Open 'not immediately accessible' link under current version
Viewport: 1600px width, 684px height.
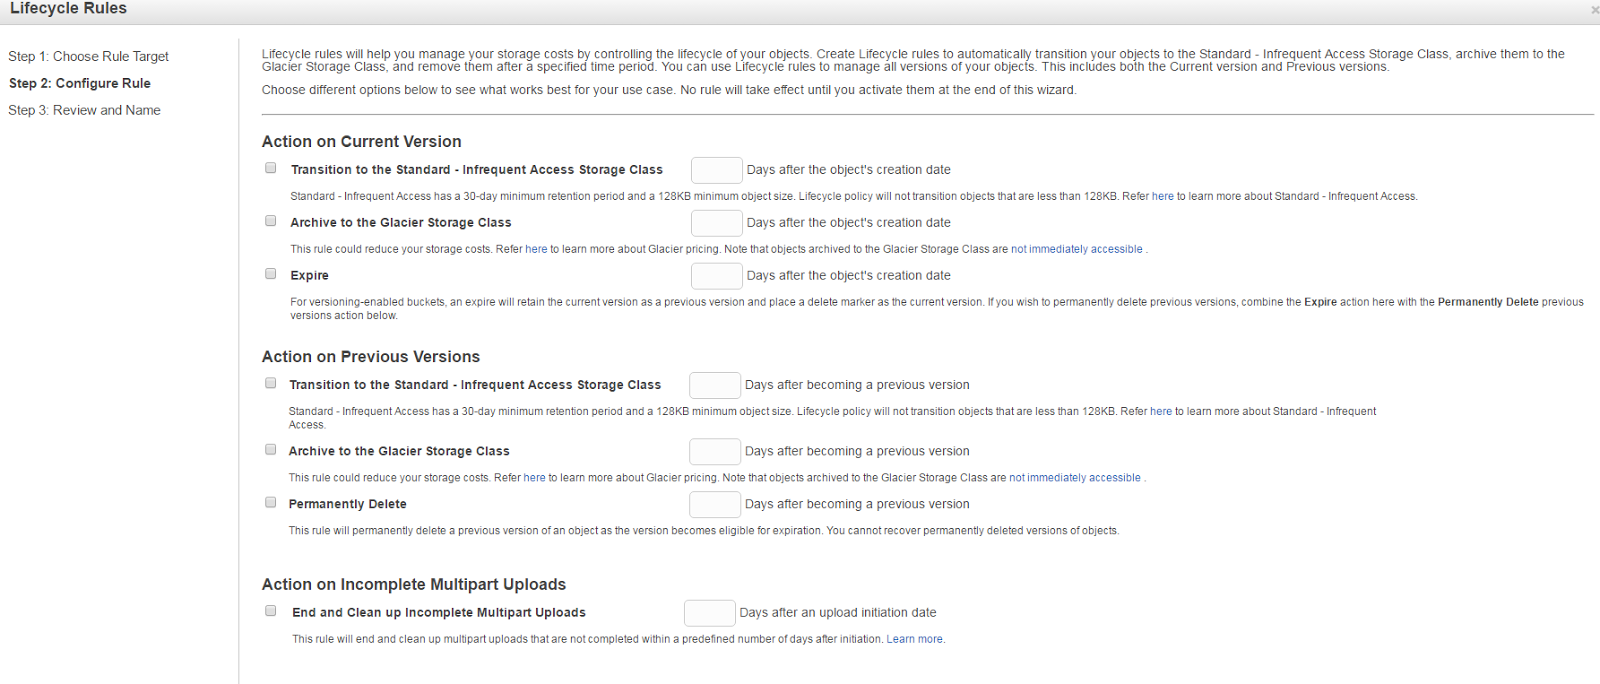(1076, 250)
